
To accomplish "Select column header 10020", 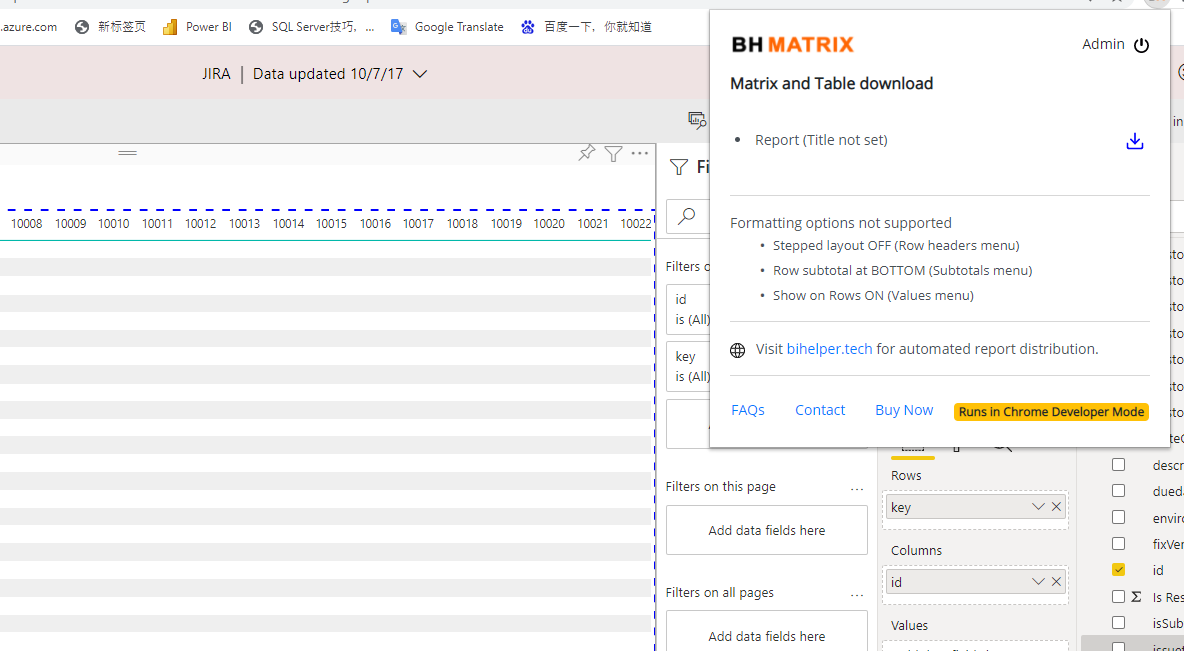I will click(x=549, y=224).
